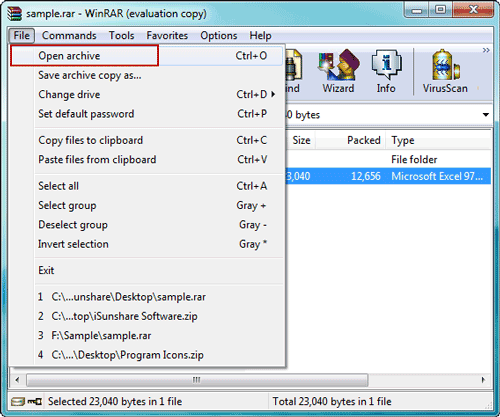Select the Microsoft Excel 97 file row
Viewport: 500px width, 417px height.
[388, 176]
